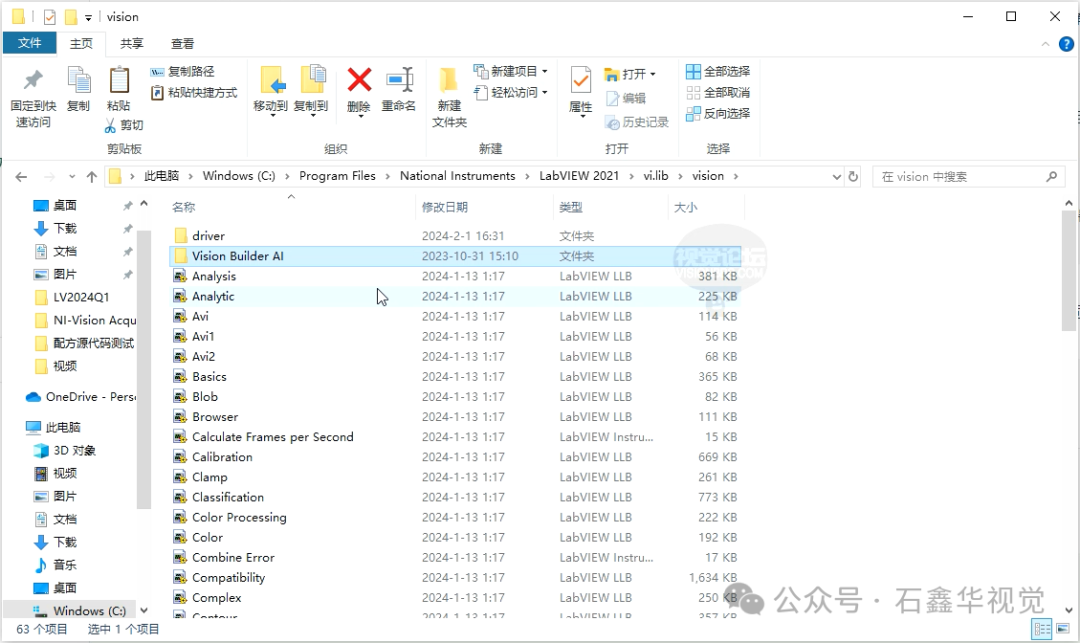This screenshot has width=1080, height=643.
Task: Select Combine Error instrument file
Action: 455,558
